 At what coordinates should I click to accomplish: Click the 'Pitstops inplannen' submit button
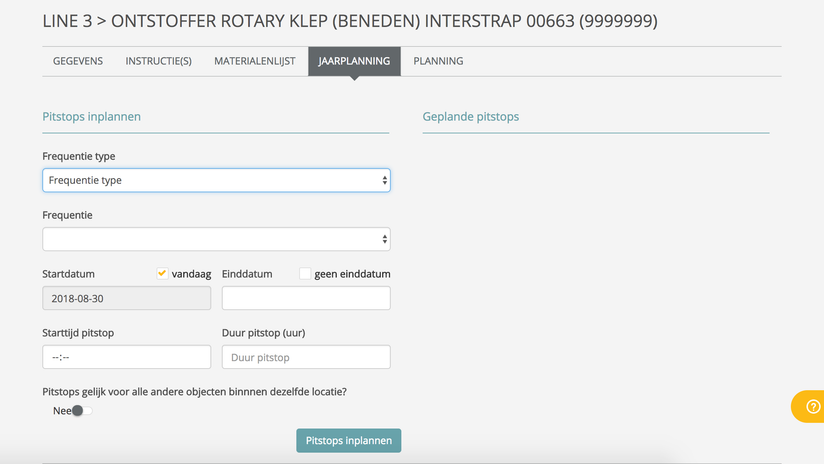(x=348, y=440)
